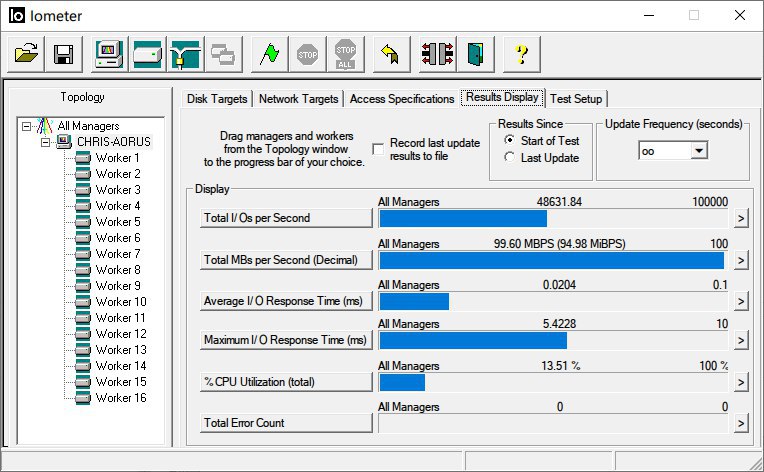Open detail arrow for Total MBs per Second
Image resolution: width=764 pixels, height=472 pixels.
[x=741, y=261]
